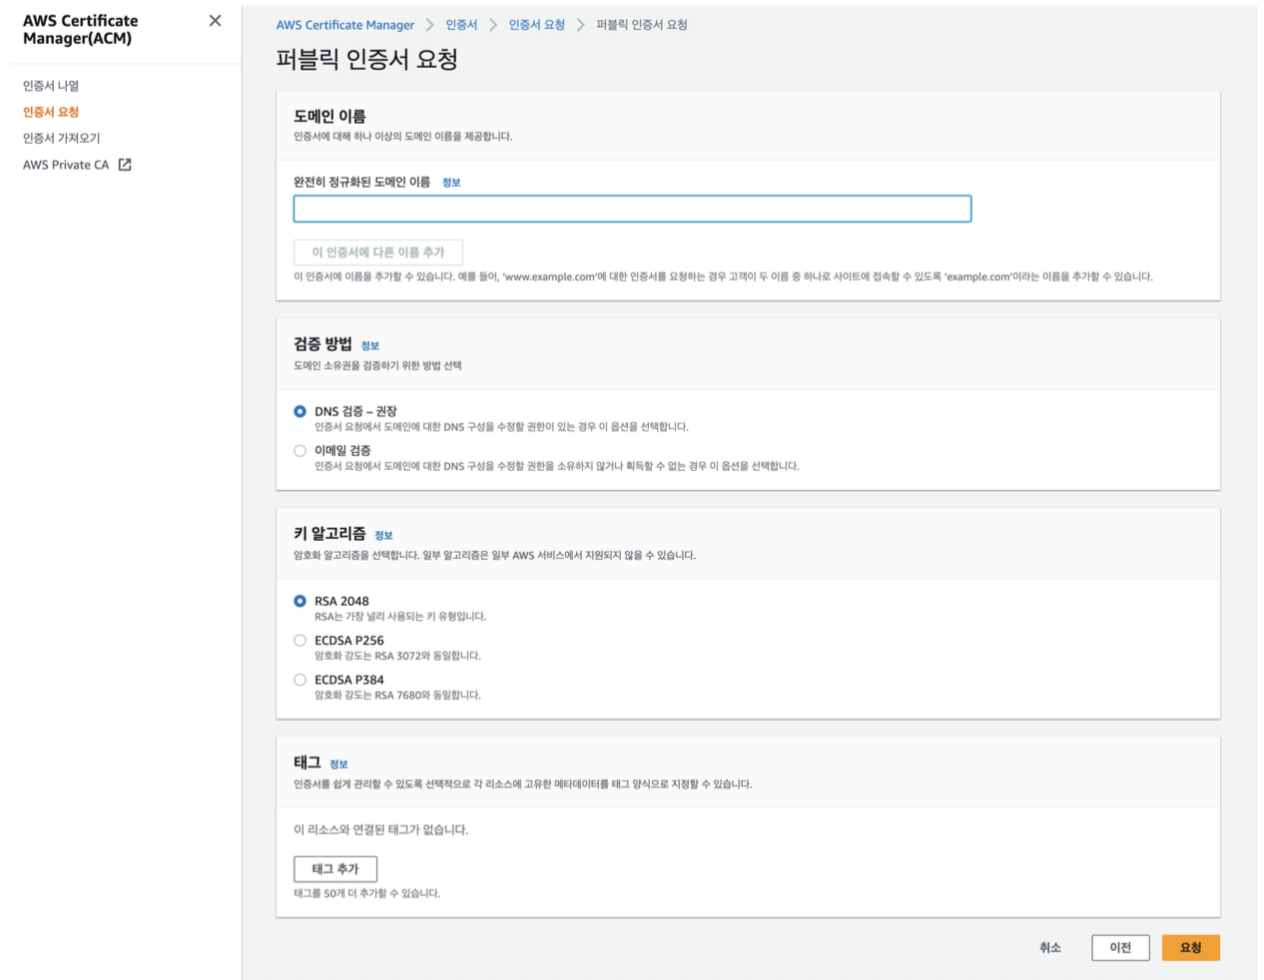Click the 태그 추가 button
Screen dimensions: 1264x980
tap(335, 869)
